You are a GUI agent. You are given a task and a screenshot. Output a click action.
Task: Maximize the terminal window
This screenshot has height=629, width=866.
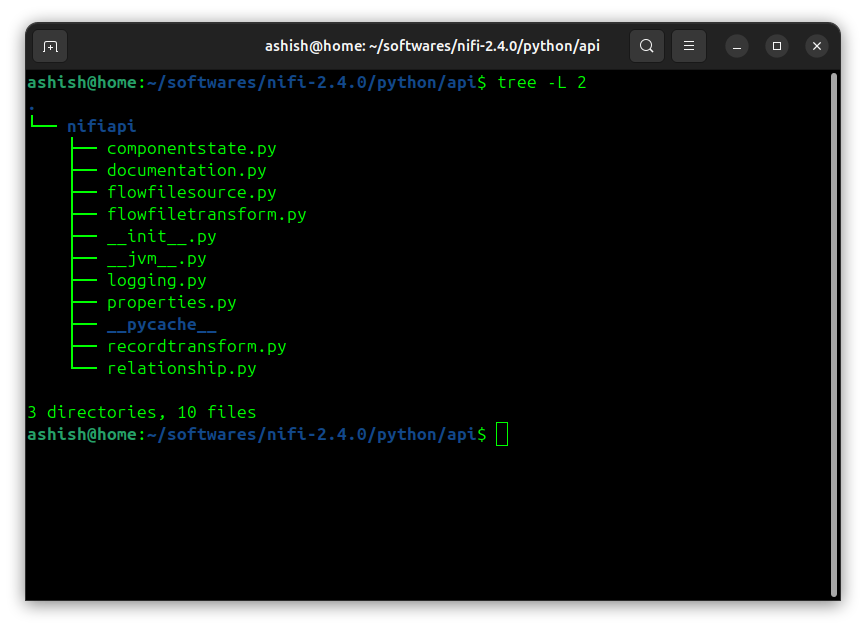click(x=777, y=46)
